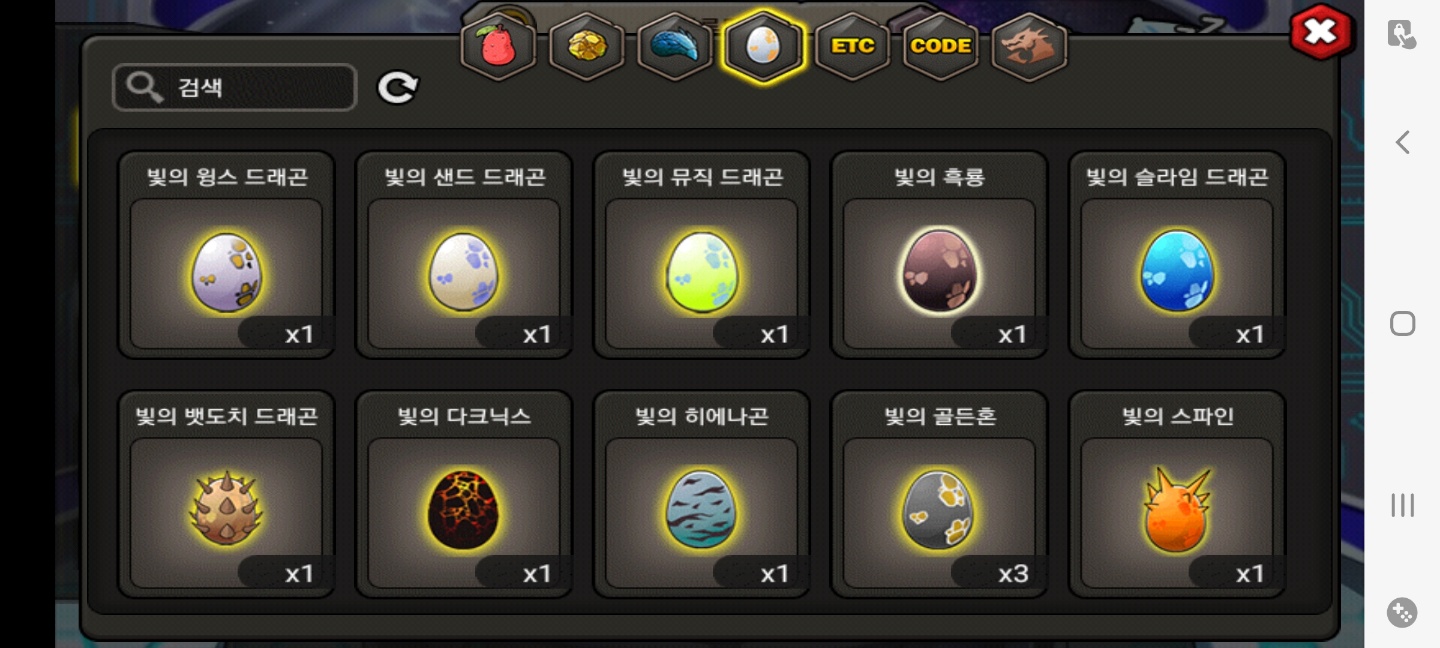
Task: Open the red fruit food tab
Action: 498,46
